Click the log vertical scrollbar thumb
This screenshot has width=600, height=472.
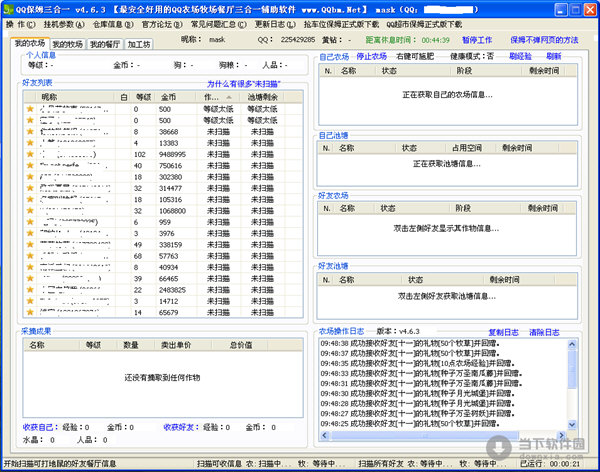click(572, 368)
